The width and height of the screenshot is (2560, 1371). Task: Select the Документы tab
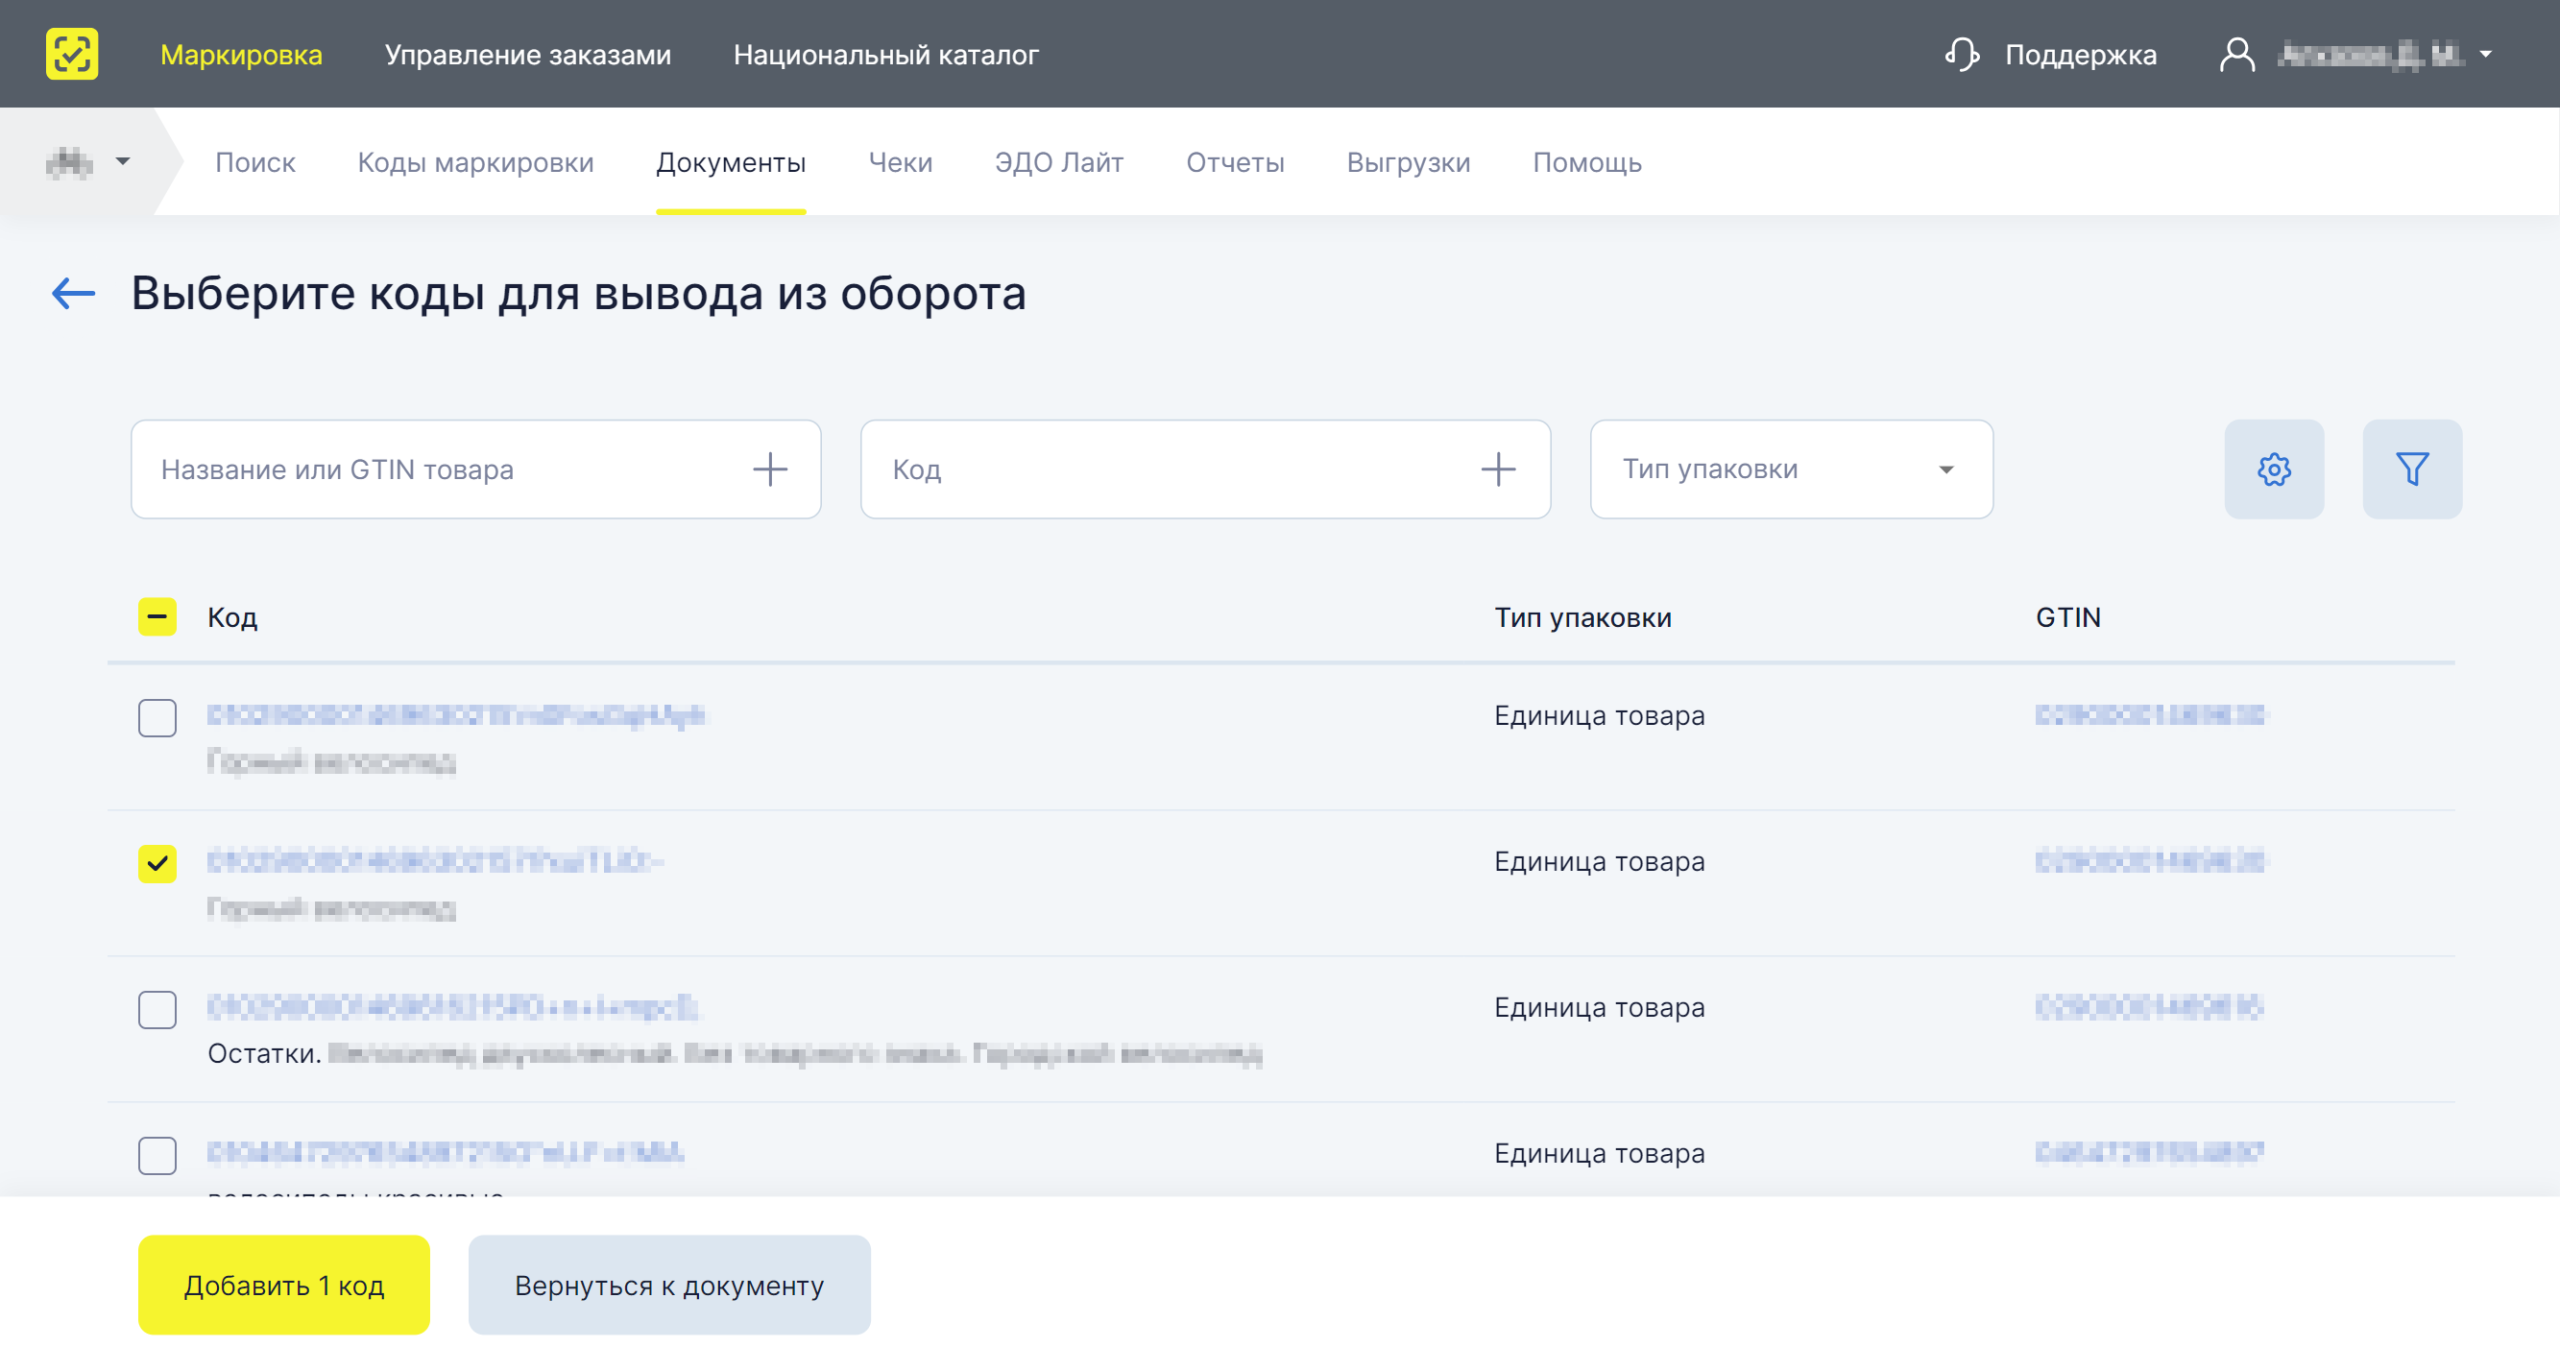tap(731, 162)
